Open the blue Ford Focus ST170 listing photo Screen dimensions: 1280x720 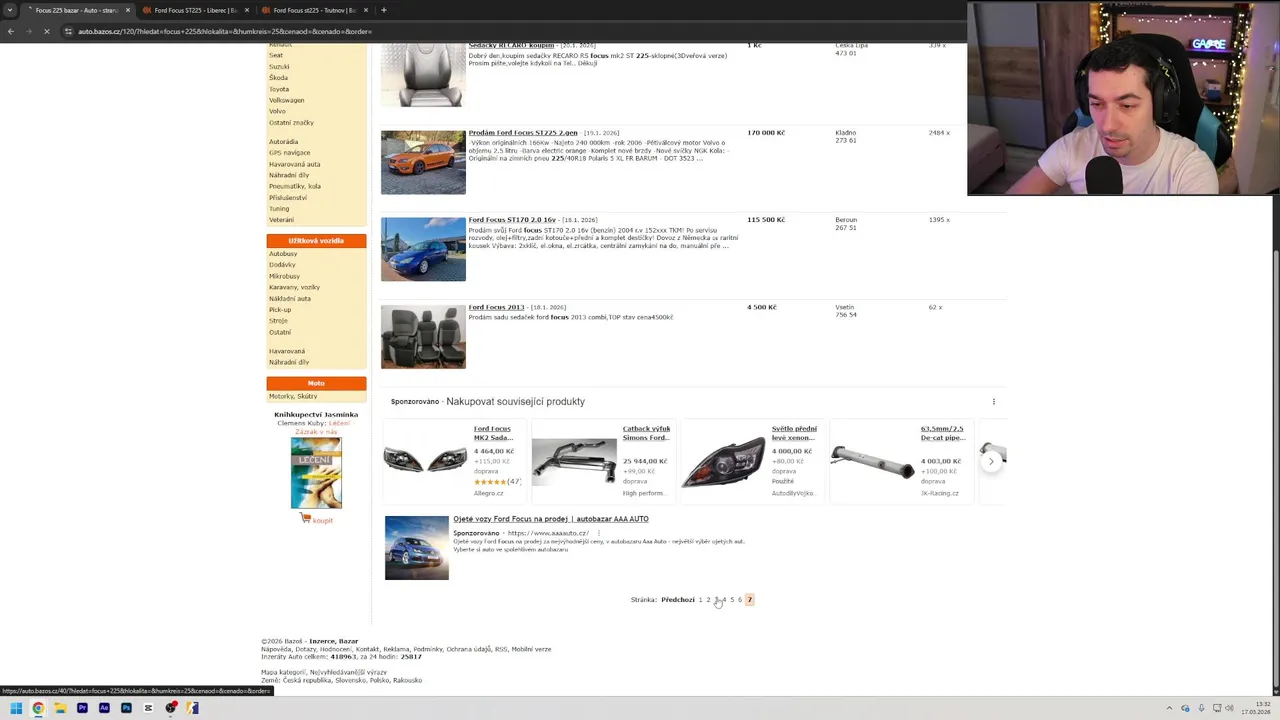click(423, 249)
